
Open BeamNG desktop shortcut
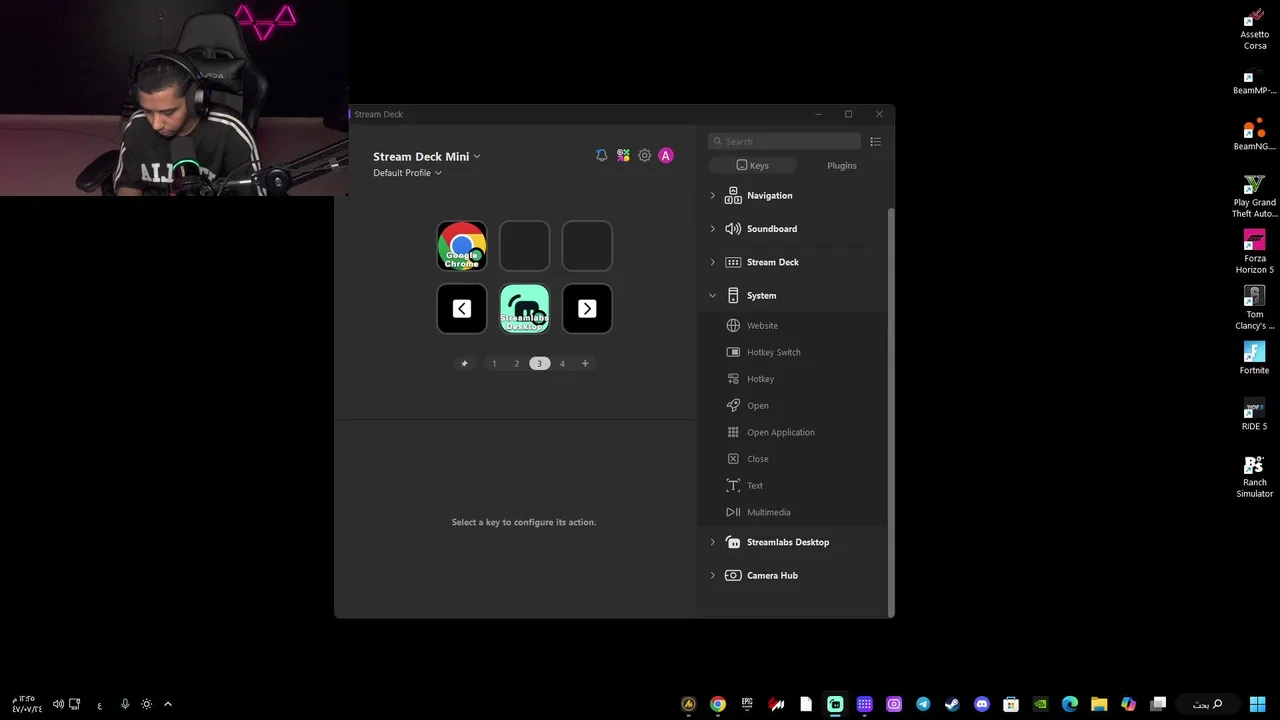tap(1254, 136)
